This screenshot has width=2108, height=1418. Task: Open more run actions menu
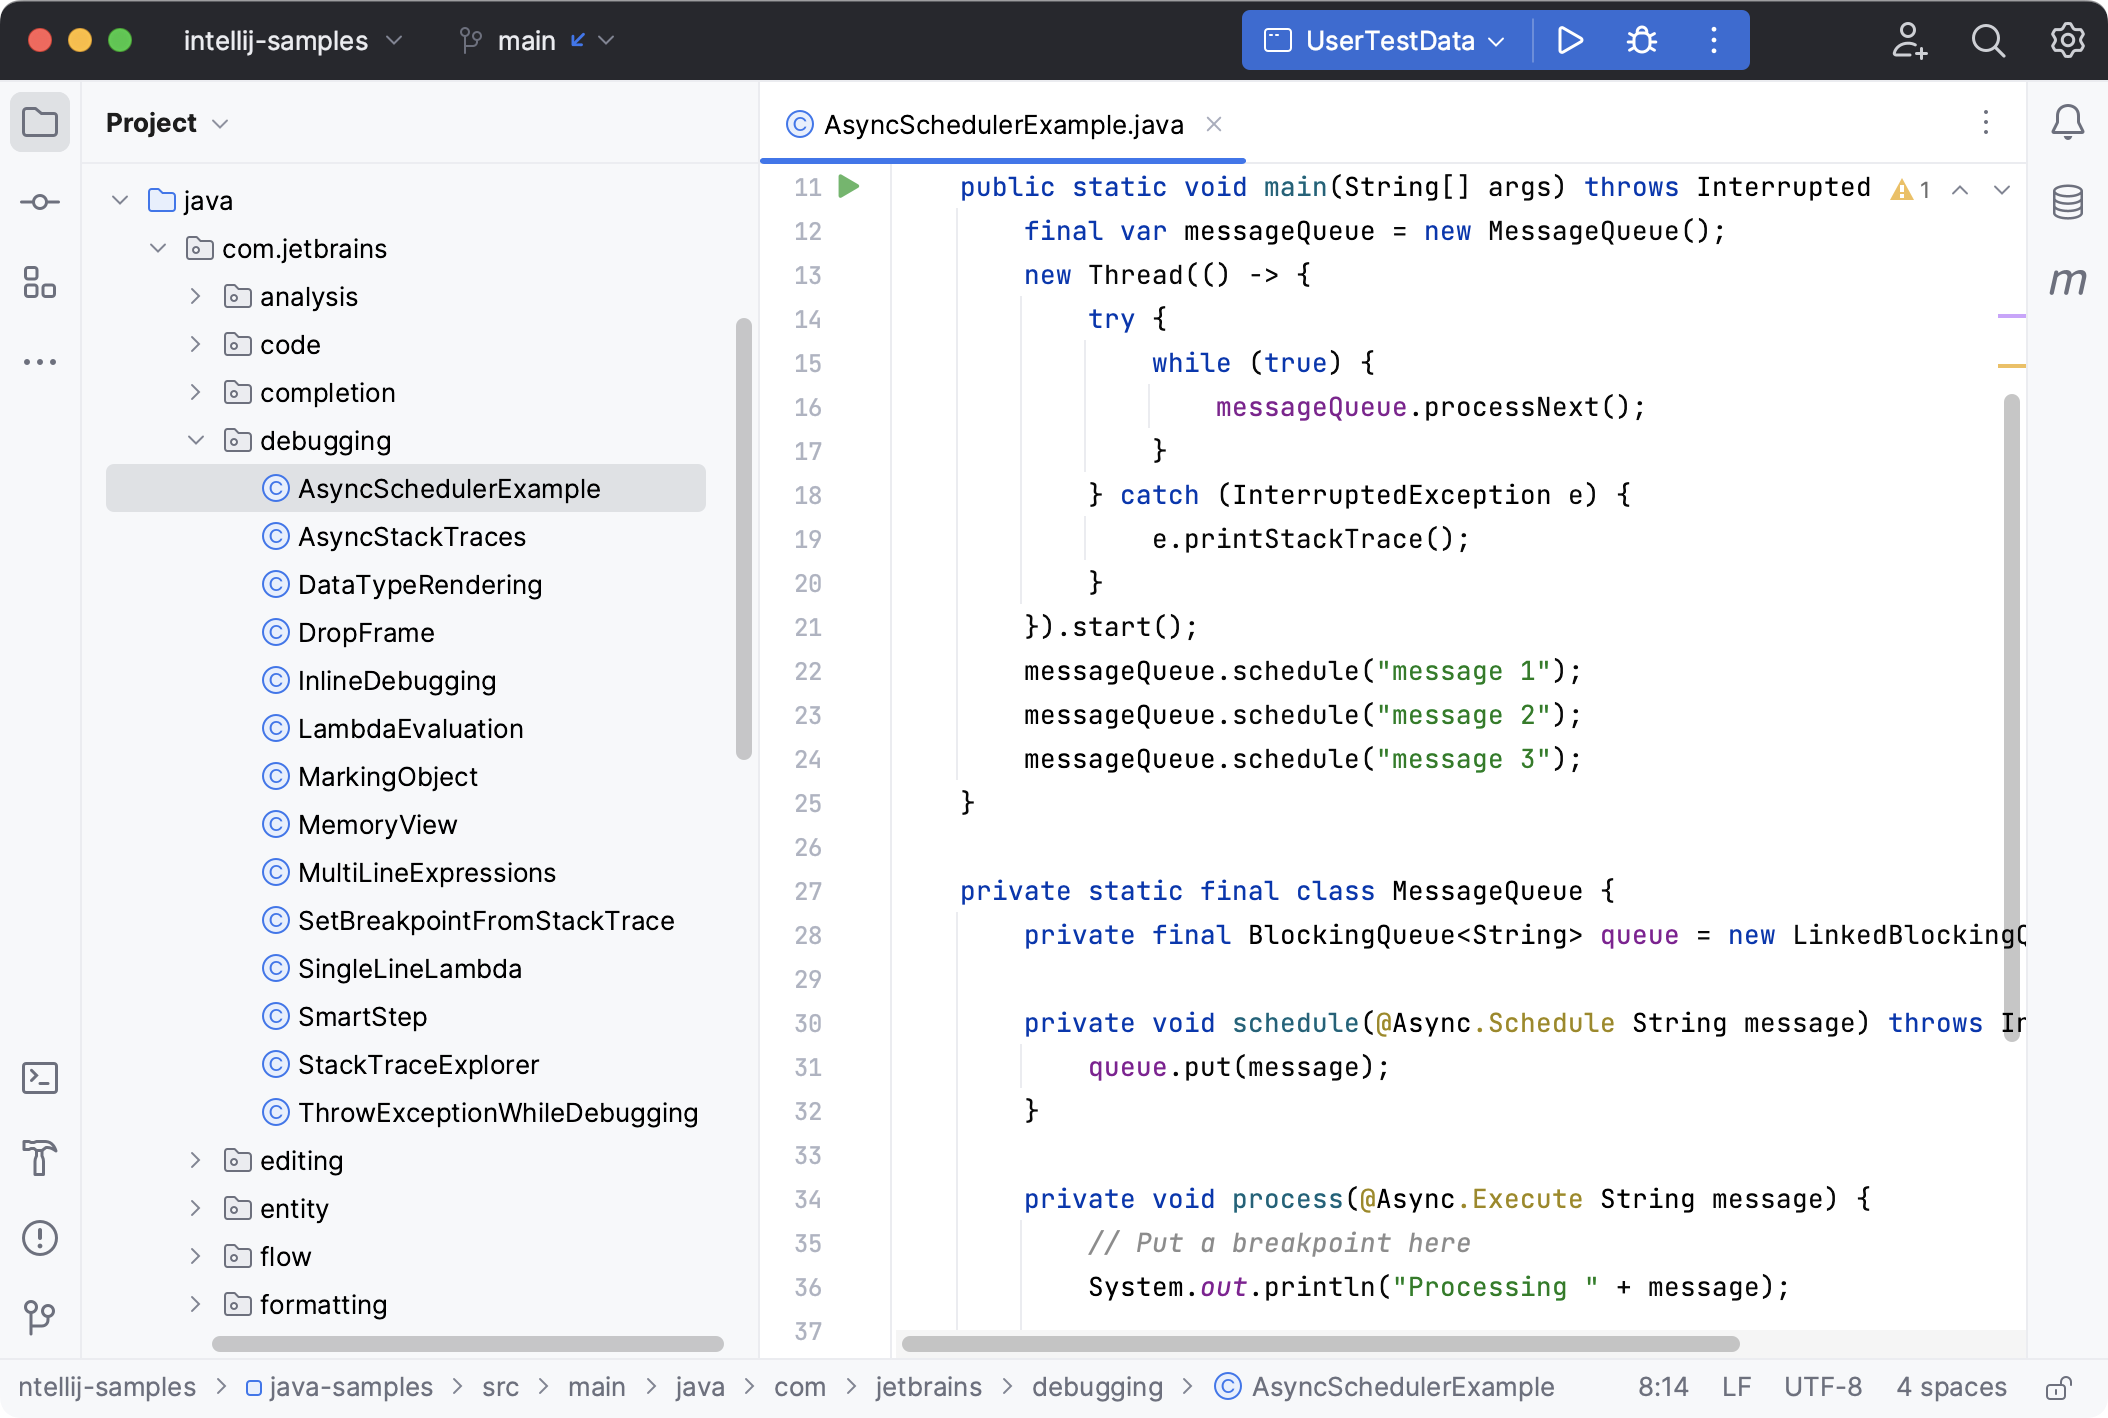coord(1714,40)
